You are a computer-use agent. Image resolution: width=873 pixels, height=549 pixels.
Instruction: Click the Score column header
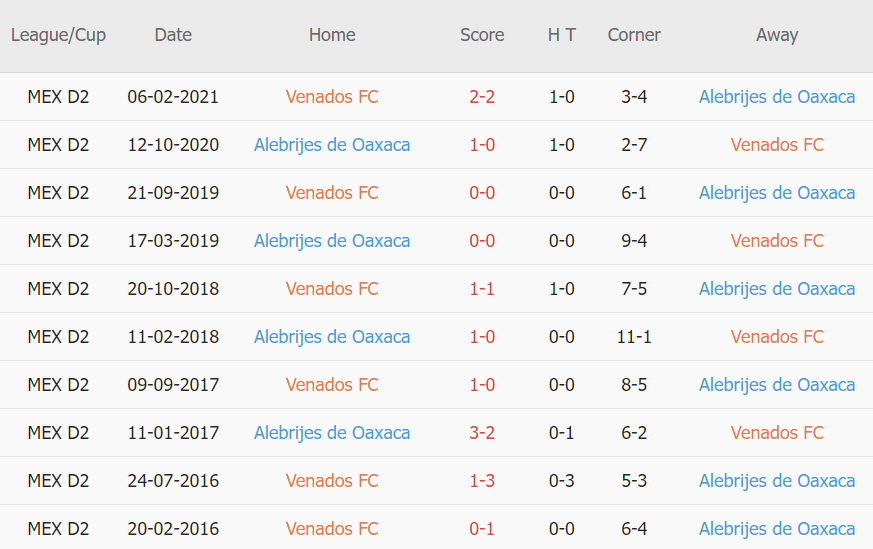[482, 35]
